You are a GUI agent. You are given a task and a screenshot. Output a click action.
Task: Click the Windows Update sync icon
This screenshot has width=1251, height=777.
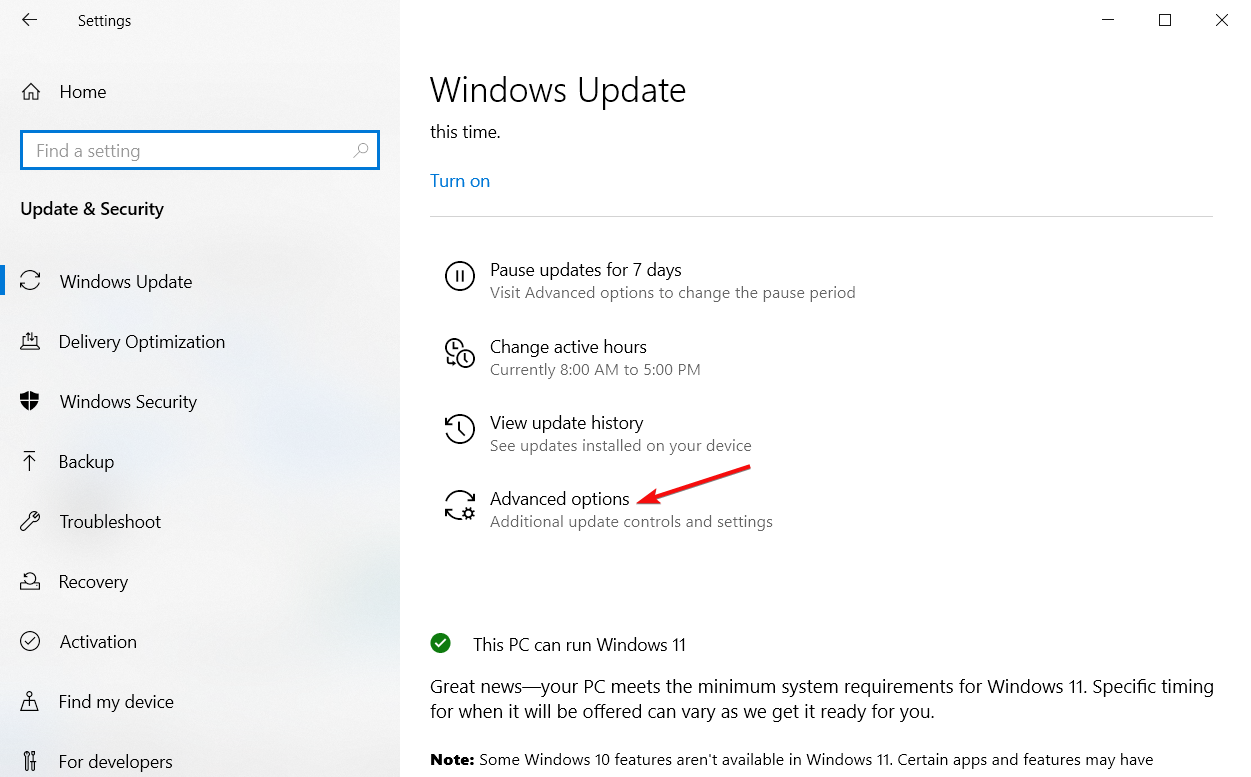tap(31, 282)
